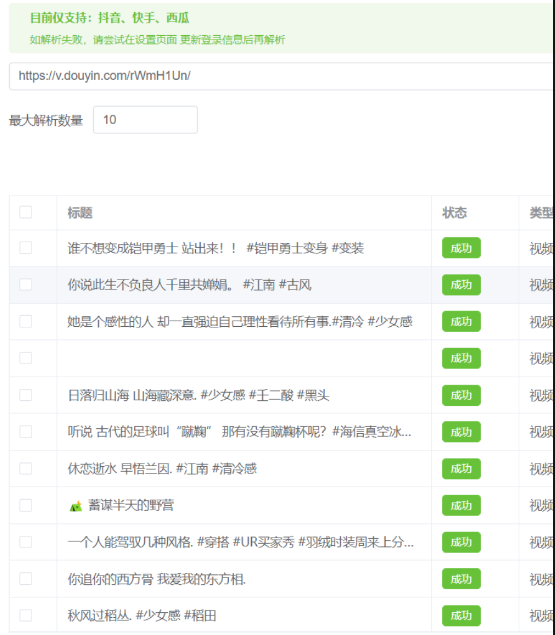This screenshot has height=635, width=555.
Task: Click the 最大解析数量 number field
Action: (145, 120)
